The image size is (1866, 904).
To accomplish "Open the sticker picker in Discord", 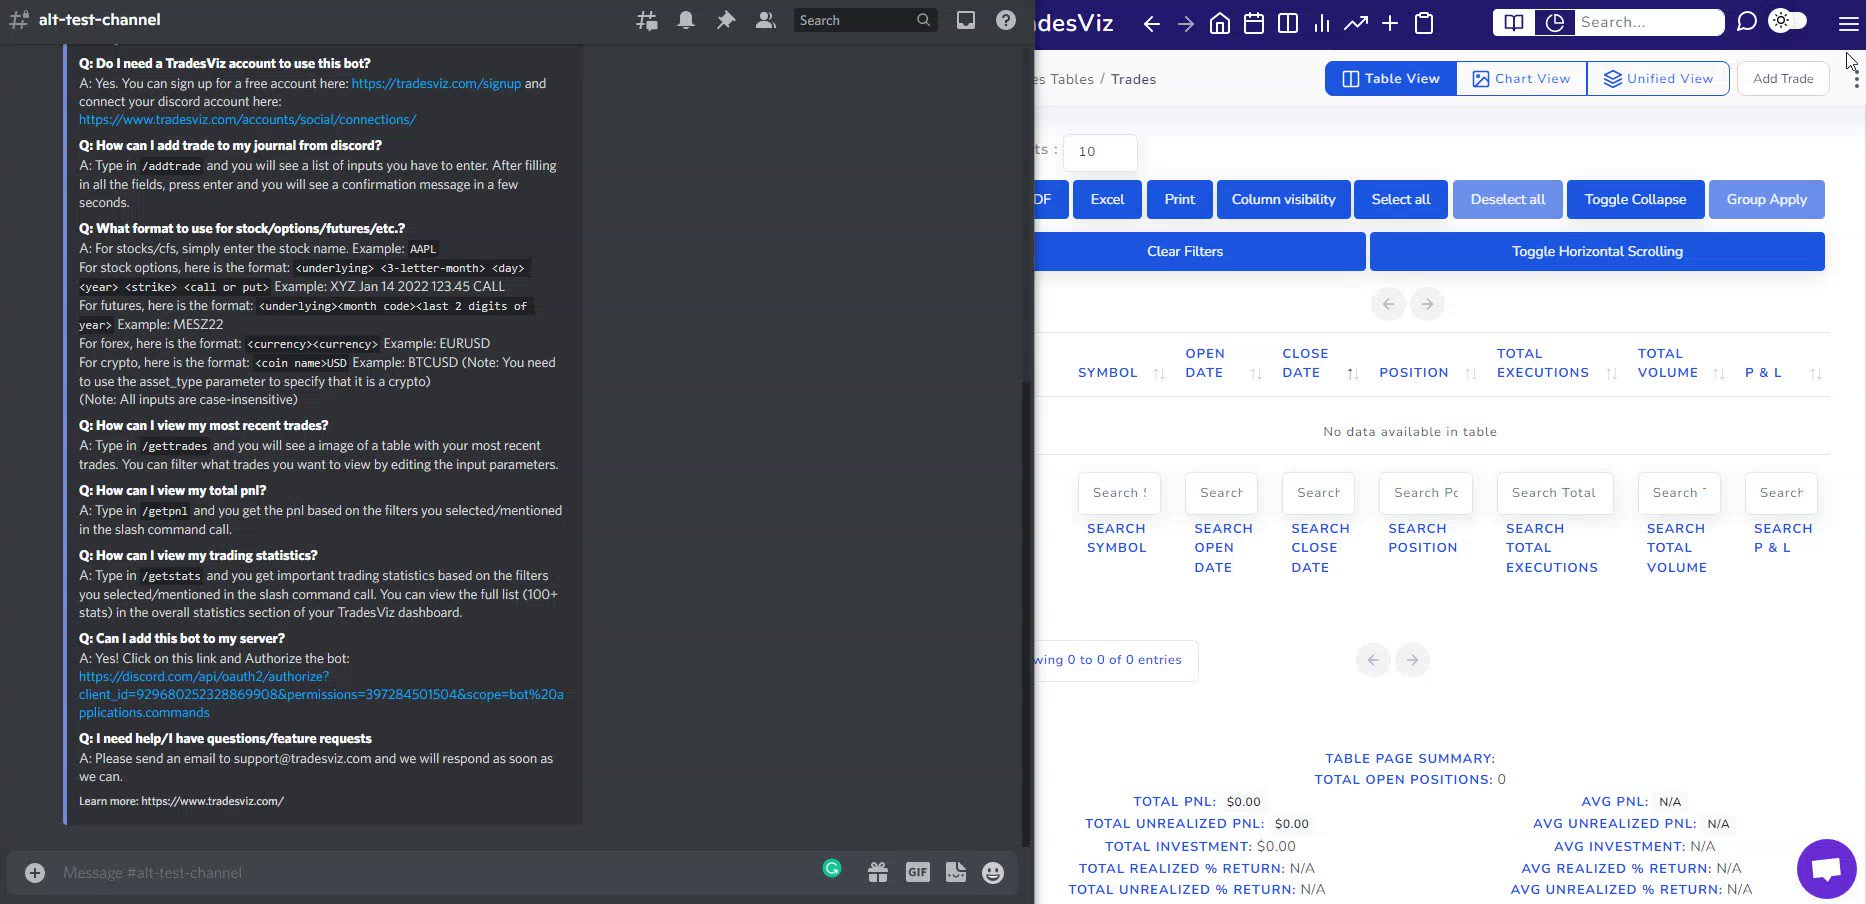I will (956, 873).
